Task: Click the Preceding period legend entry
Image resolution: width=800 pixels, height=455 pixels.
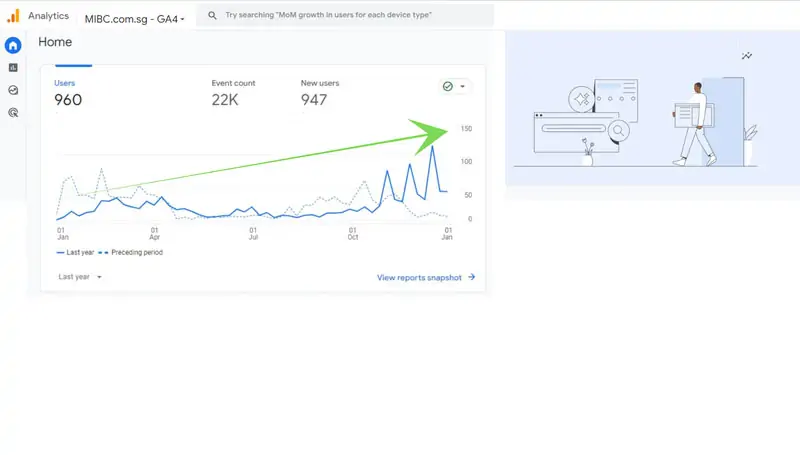Action: tap(135, 252)
